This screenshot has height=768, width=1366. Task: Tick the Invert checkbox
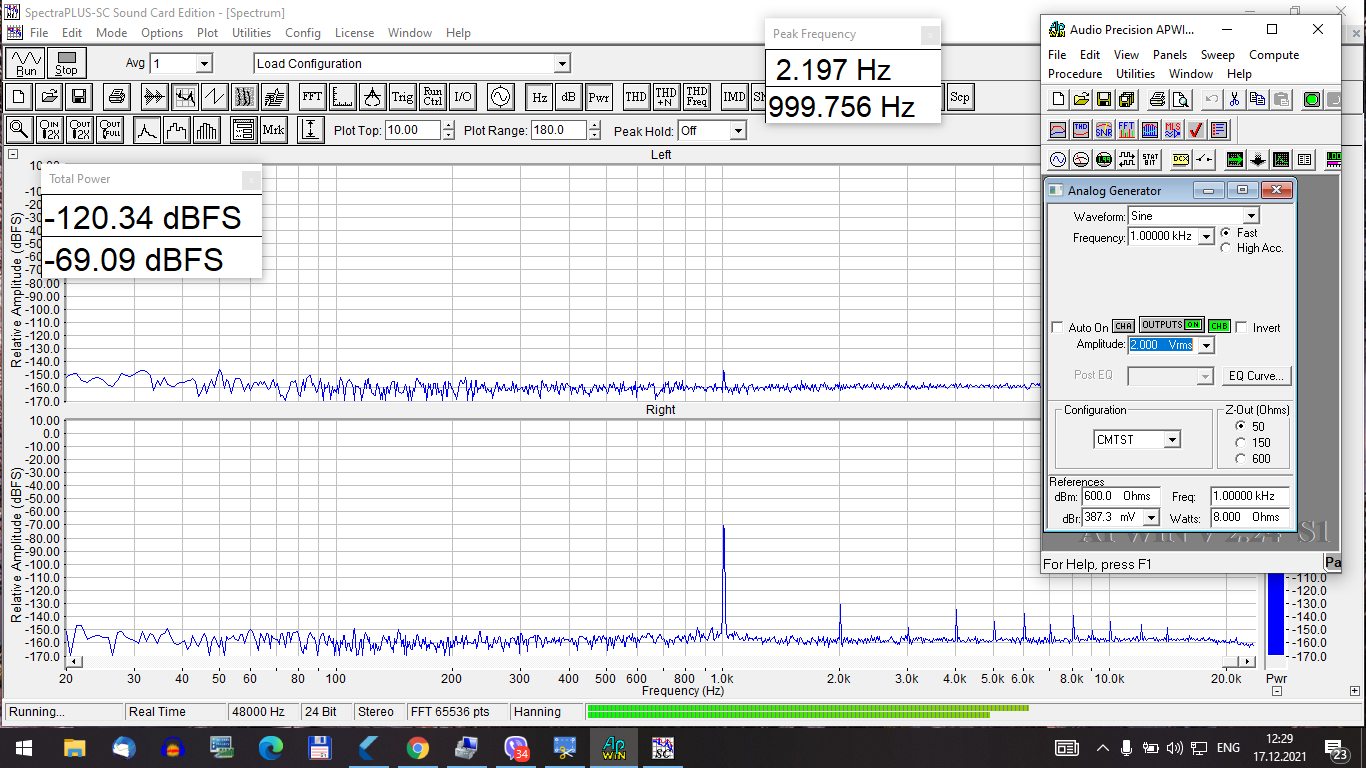1241,328
